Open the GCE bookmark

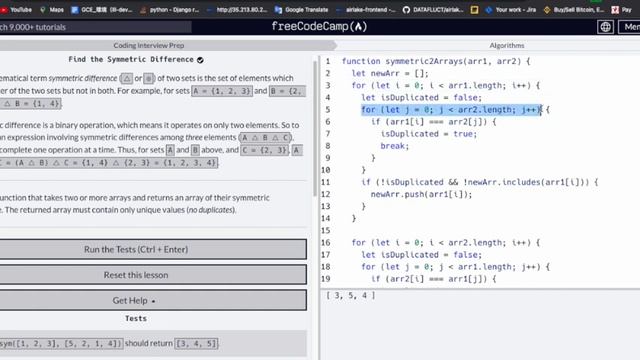(102, 9)
